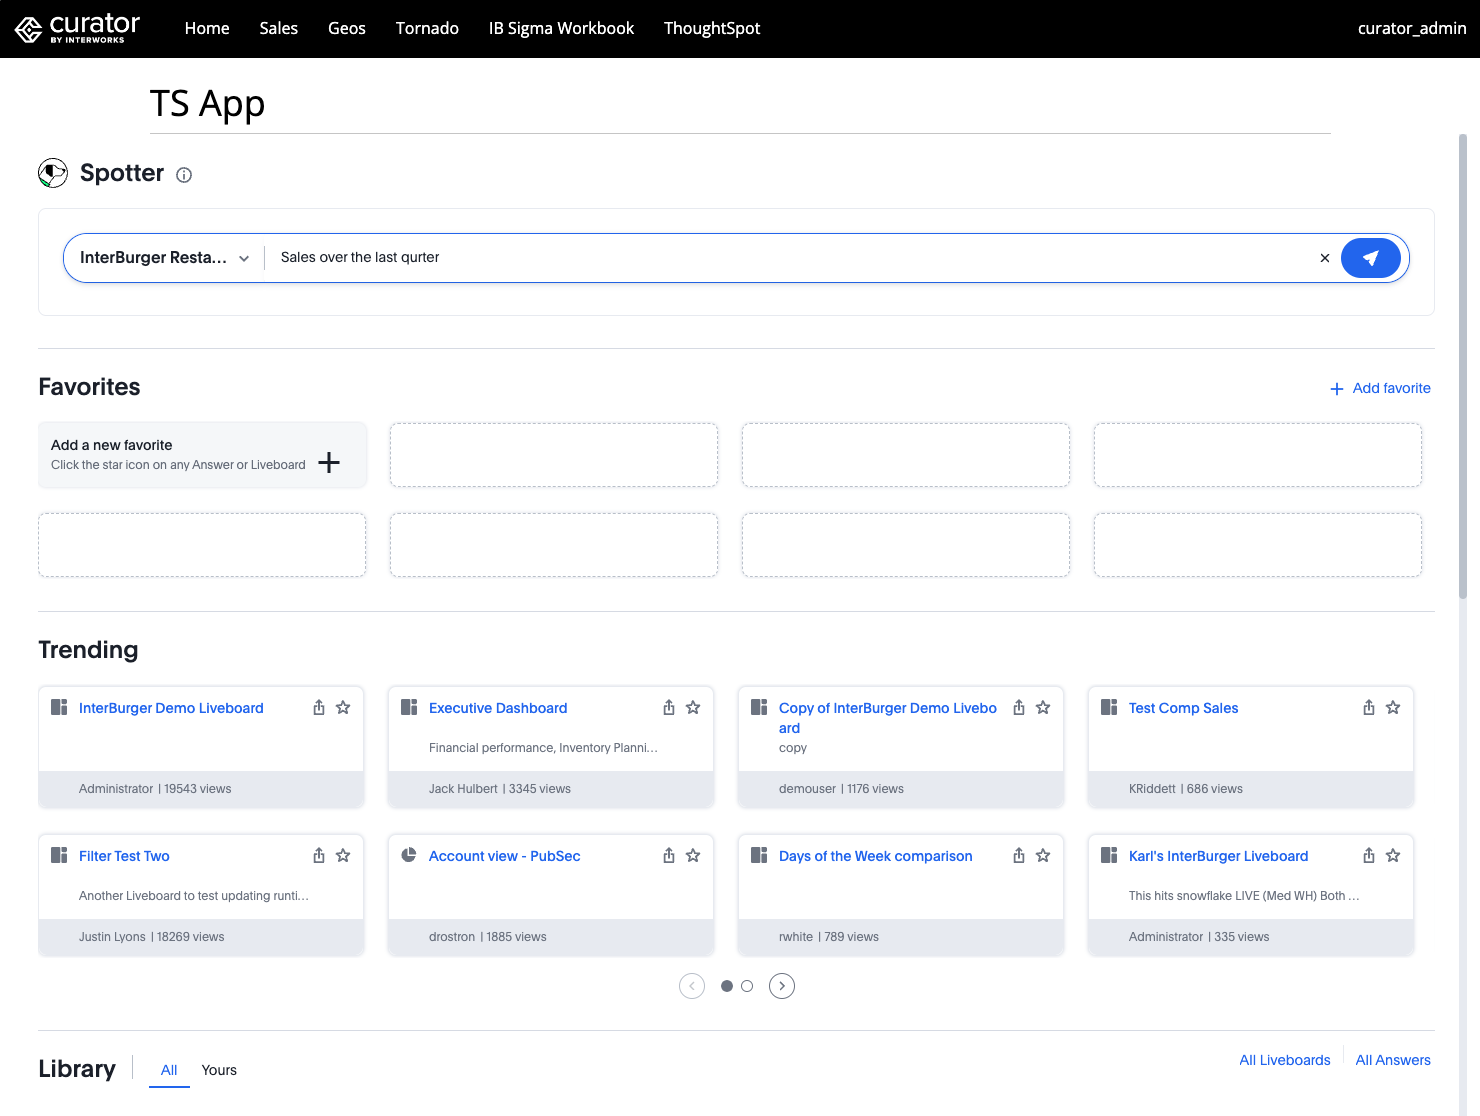1480x1116 pixels.
Task: Open the Geos nav menu item
Action: [x=347, y=28]
